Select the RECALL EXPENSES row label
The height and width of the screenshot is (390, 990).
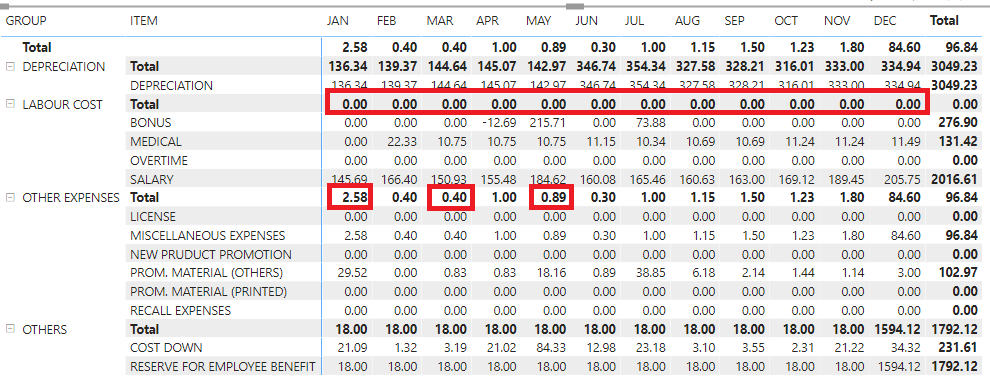(x=180, y=310)
